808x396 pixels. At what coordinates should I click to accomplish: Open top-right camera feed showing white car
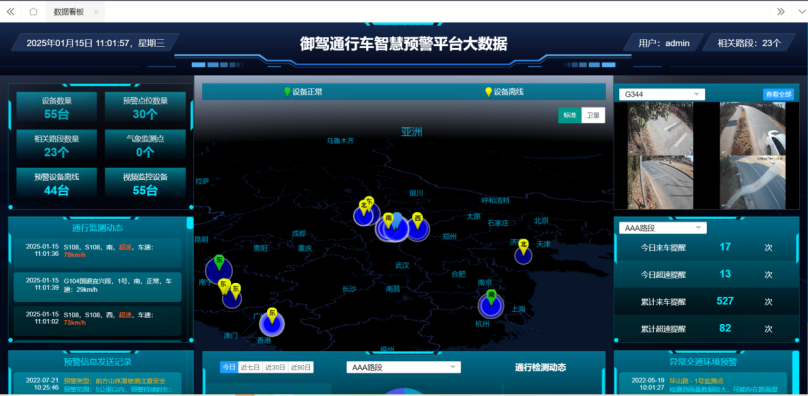(x=752, y=128)
